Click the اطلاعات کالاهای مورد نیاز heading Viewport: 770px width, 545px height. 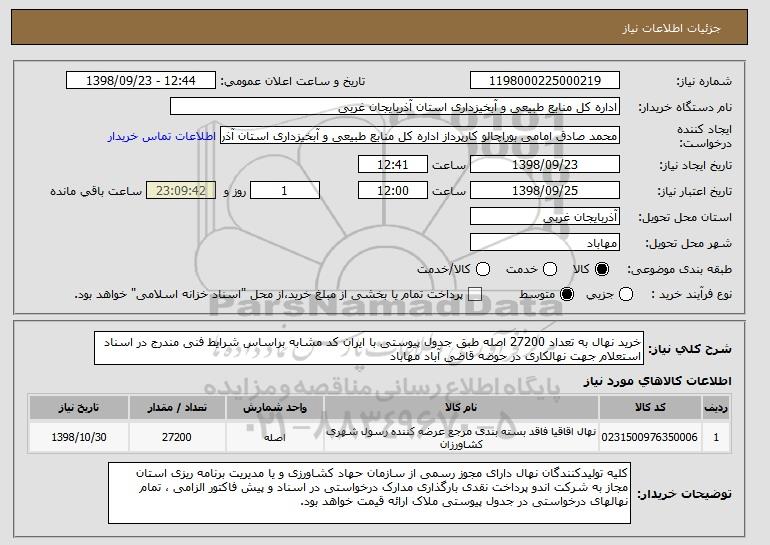click(x=657, y=381)
